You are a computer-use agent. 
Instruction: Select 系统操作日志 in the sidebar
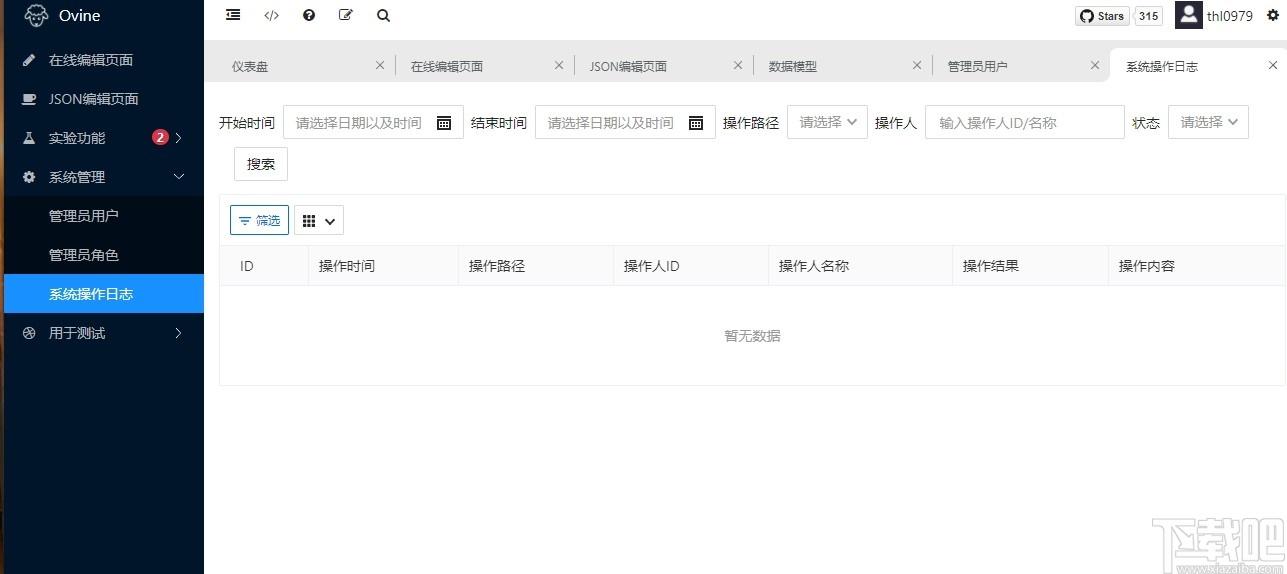click(x=102, y=294)
